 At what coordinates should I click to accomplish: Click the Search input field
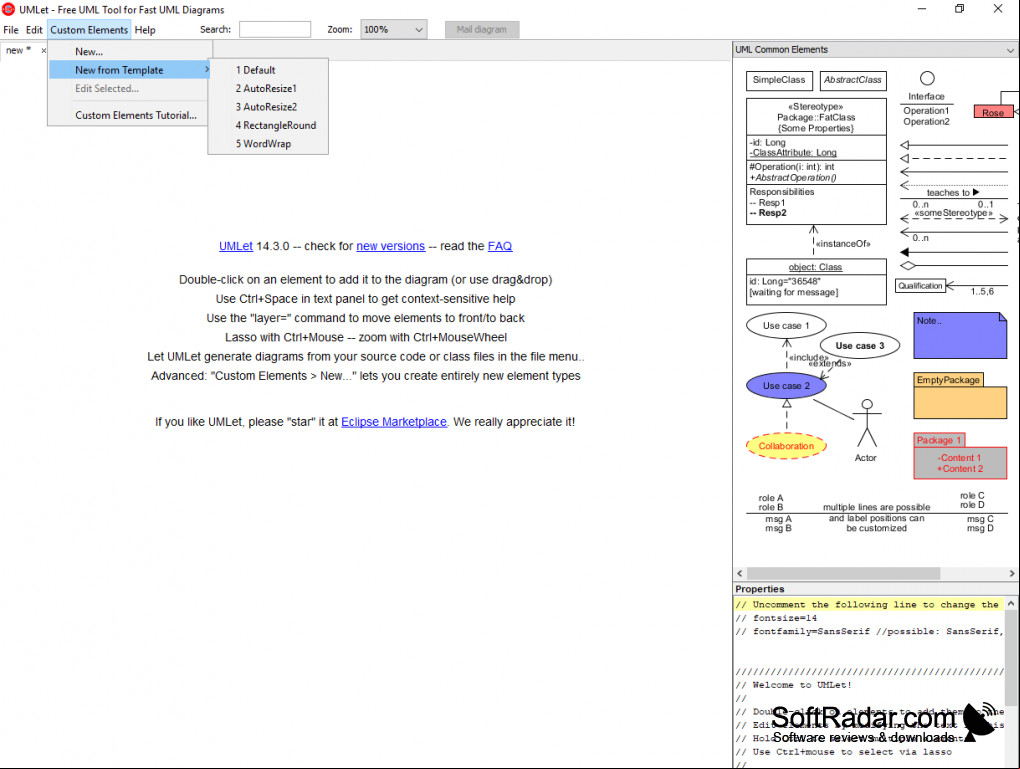click(275, 29)
